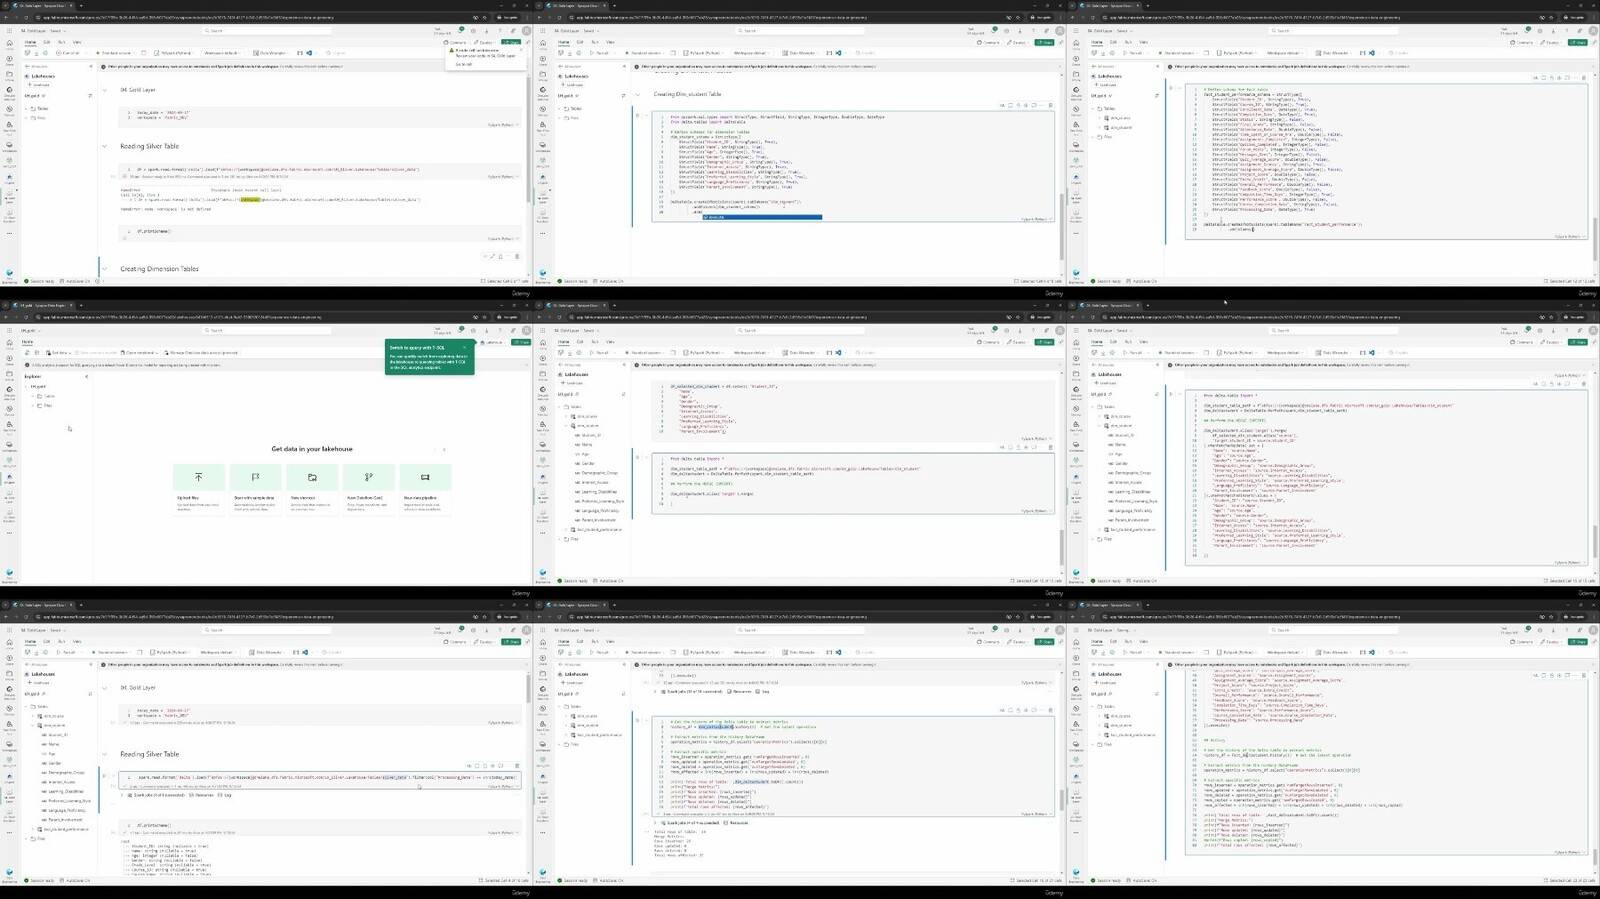Viewport: 1600px width, 899px height.
Task: Collapse 'Creating Dimension Tables' section in first frame
Action: pyautogui.click(x=104, y=269)
